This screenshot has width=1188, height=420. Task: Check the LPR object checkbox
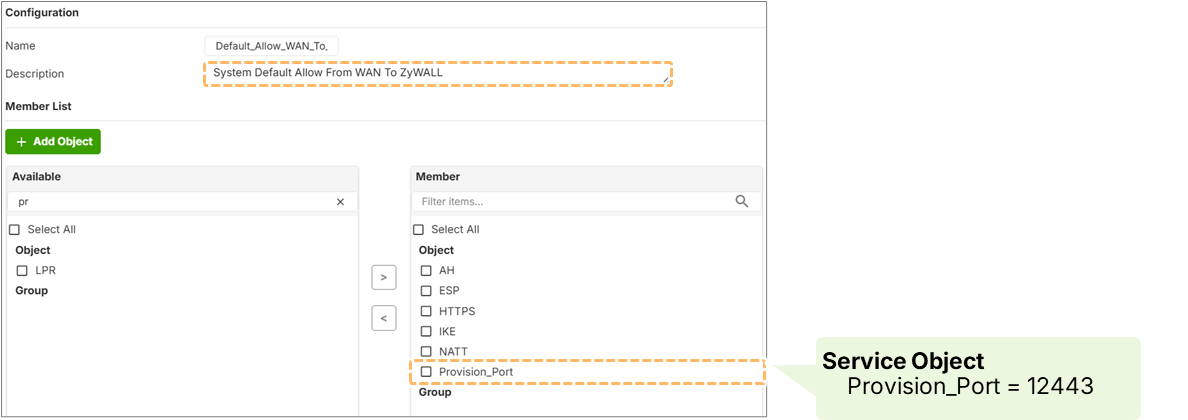click(22, 270)
